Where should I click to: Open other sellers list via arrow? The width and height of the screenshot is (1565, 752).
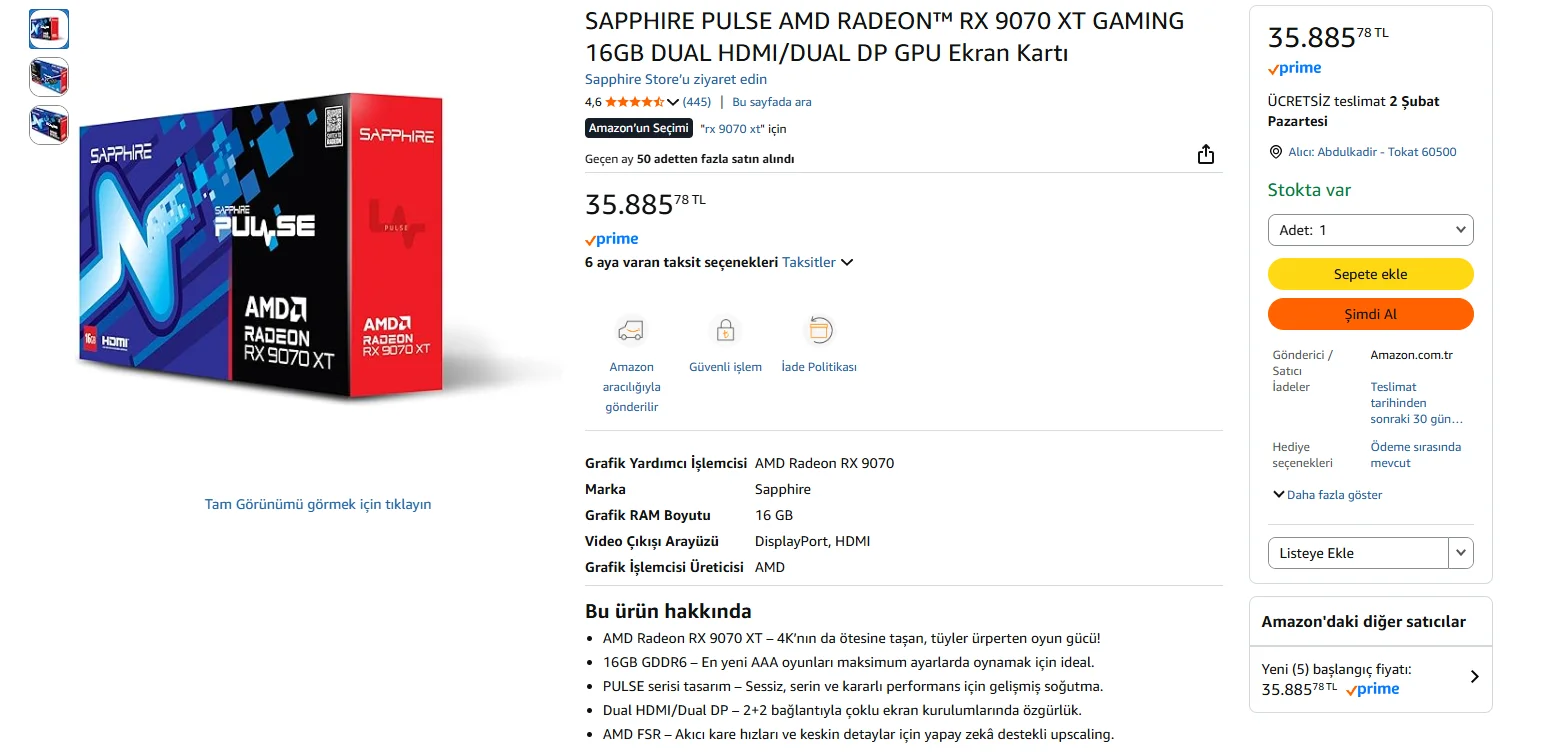click(1472, 676)
